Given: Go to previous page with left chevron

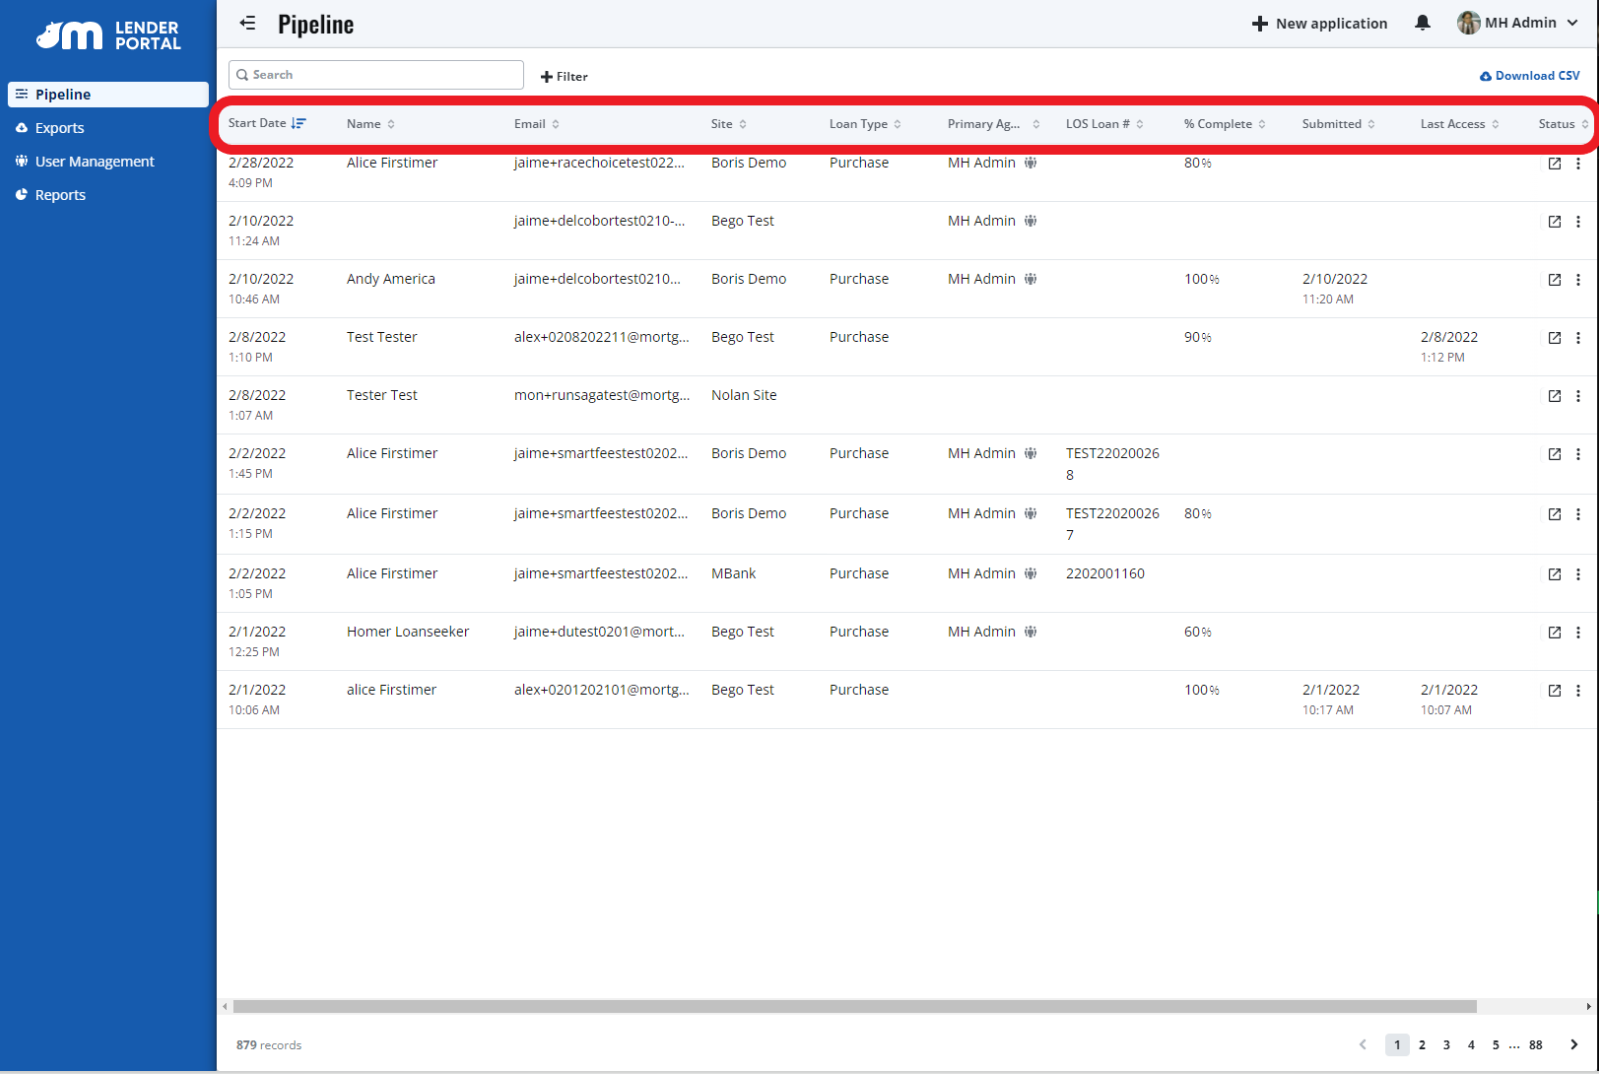Looking at the screenshot, I should point(1362,1044).
